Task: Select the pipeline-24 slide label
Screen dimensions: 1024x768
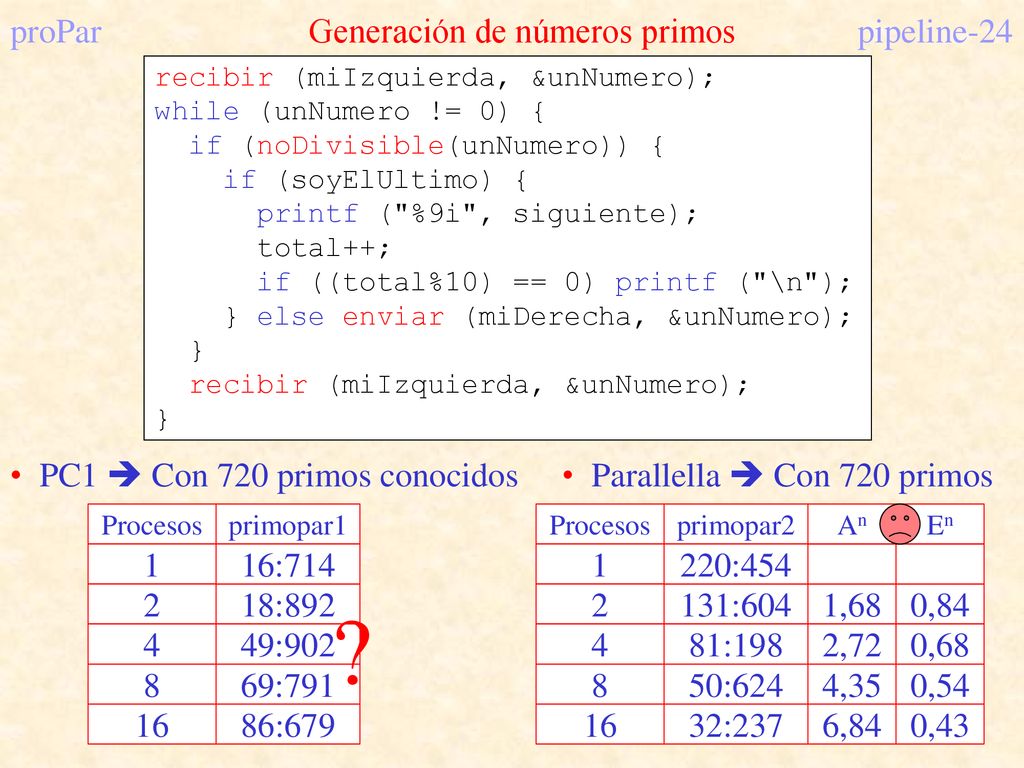Action: tap(935, 32)
